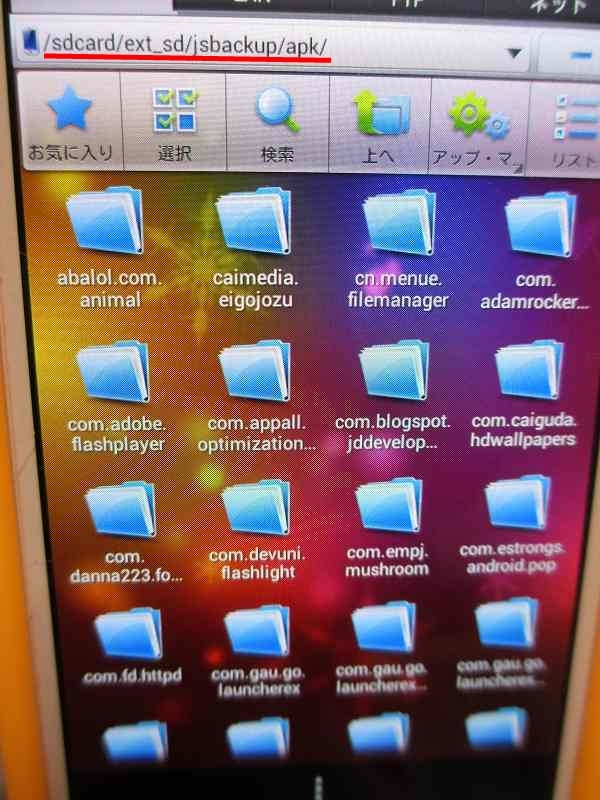Open the com.caiguda.hdwallpapers folder
The image size is (600, 800).
(x=530, y=369)
